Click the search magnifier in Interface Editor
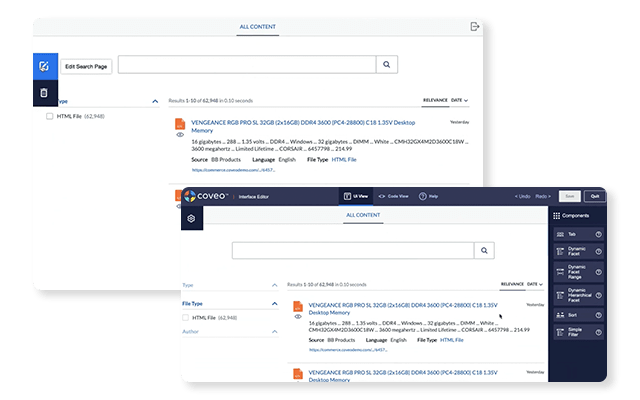 (x=484, y=251)
